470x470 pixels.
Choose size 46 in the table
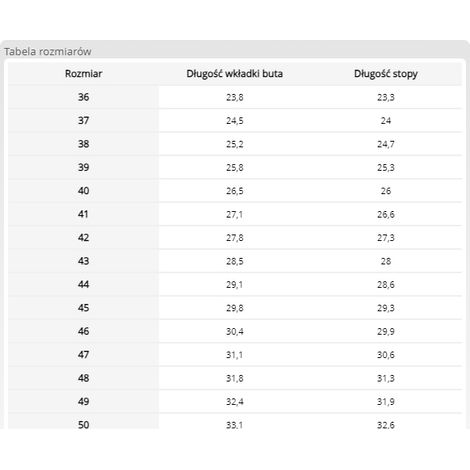coord(83,331)
